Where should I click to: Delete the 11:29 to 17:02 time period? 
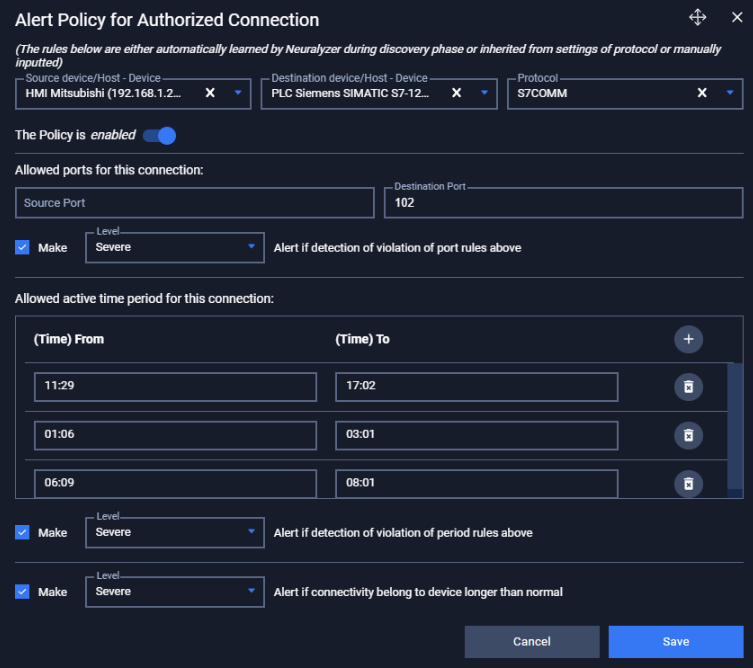click(x=688, y=387)
